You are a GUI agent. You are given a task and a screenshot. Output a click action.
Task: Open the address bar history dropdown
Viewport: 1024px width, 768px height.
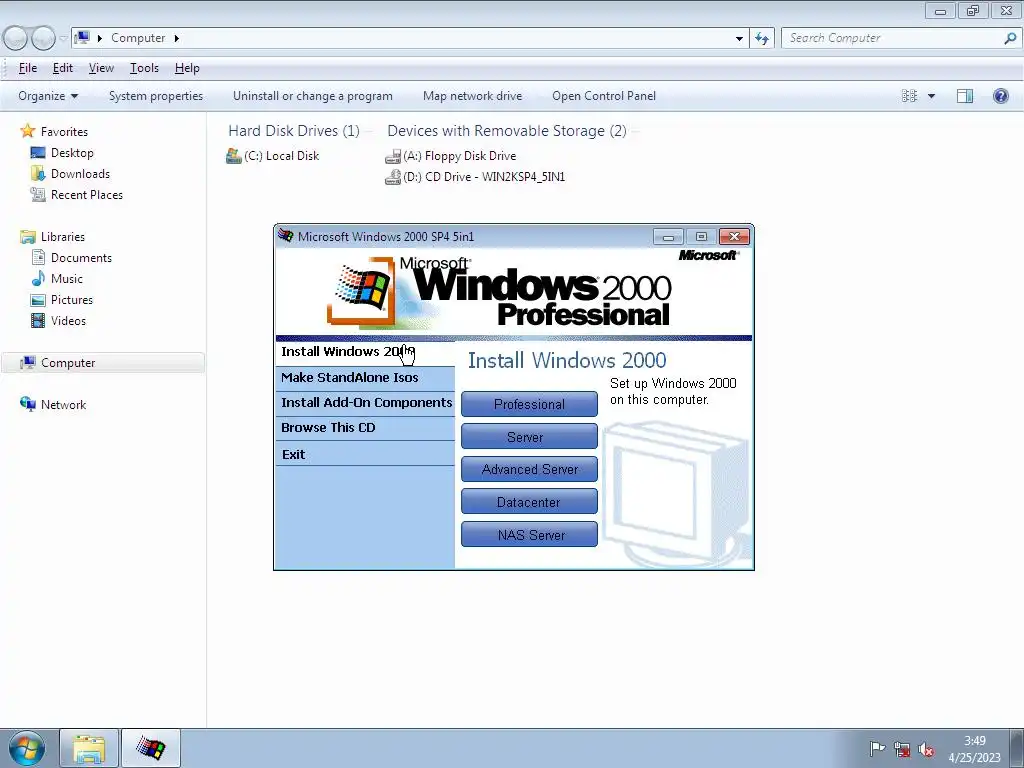[739, 39]
